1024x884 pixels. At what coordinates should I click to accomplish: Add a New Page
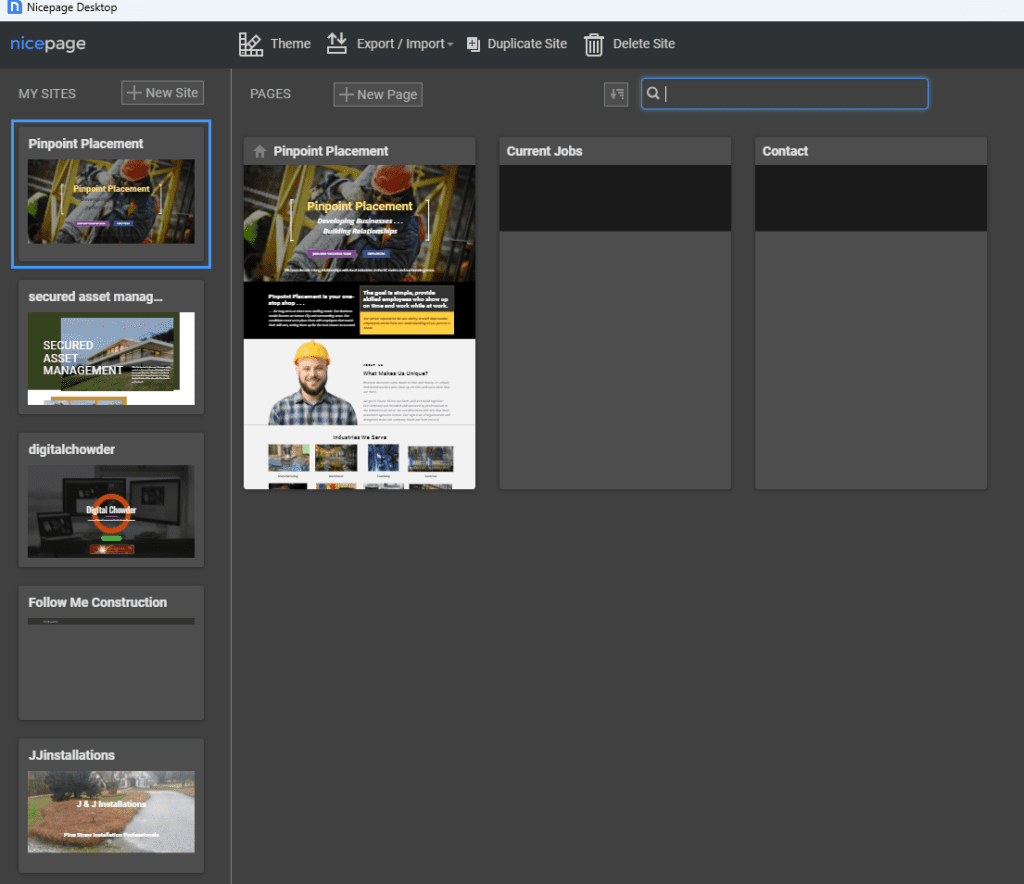tap(378, 94)
